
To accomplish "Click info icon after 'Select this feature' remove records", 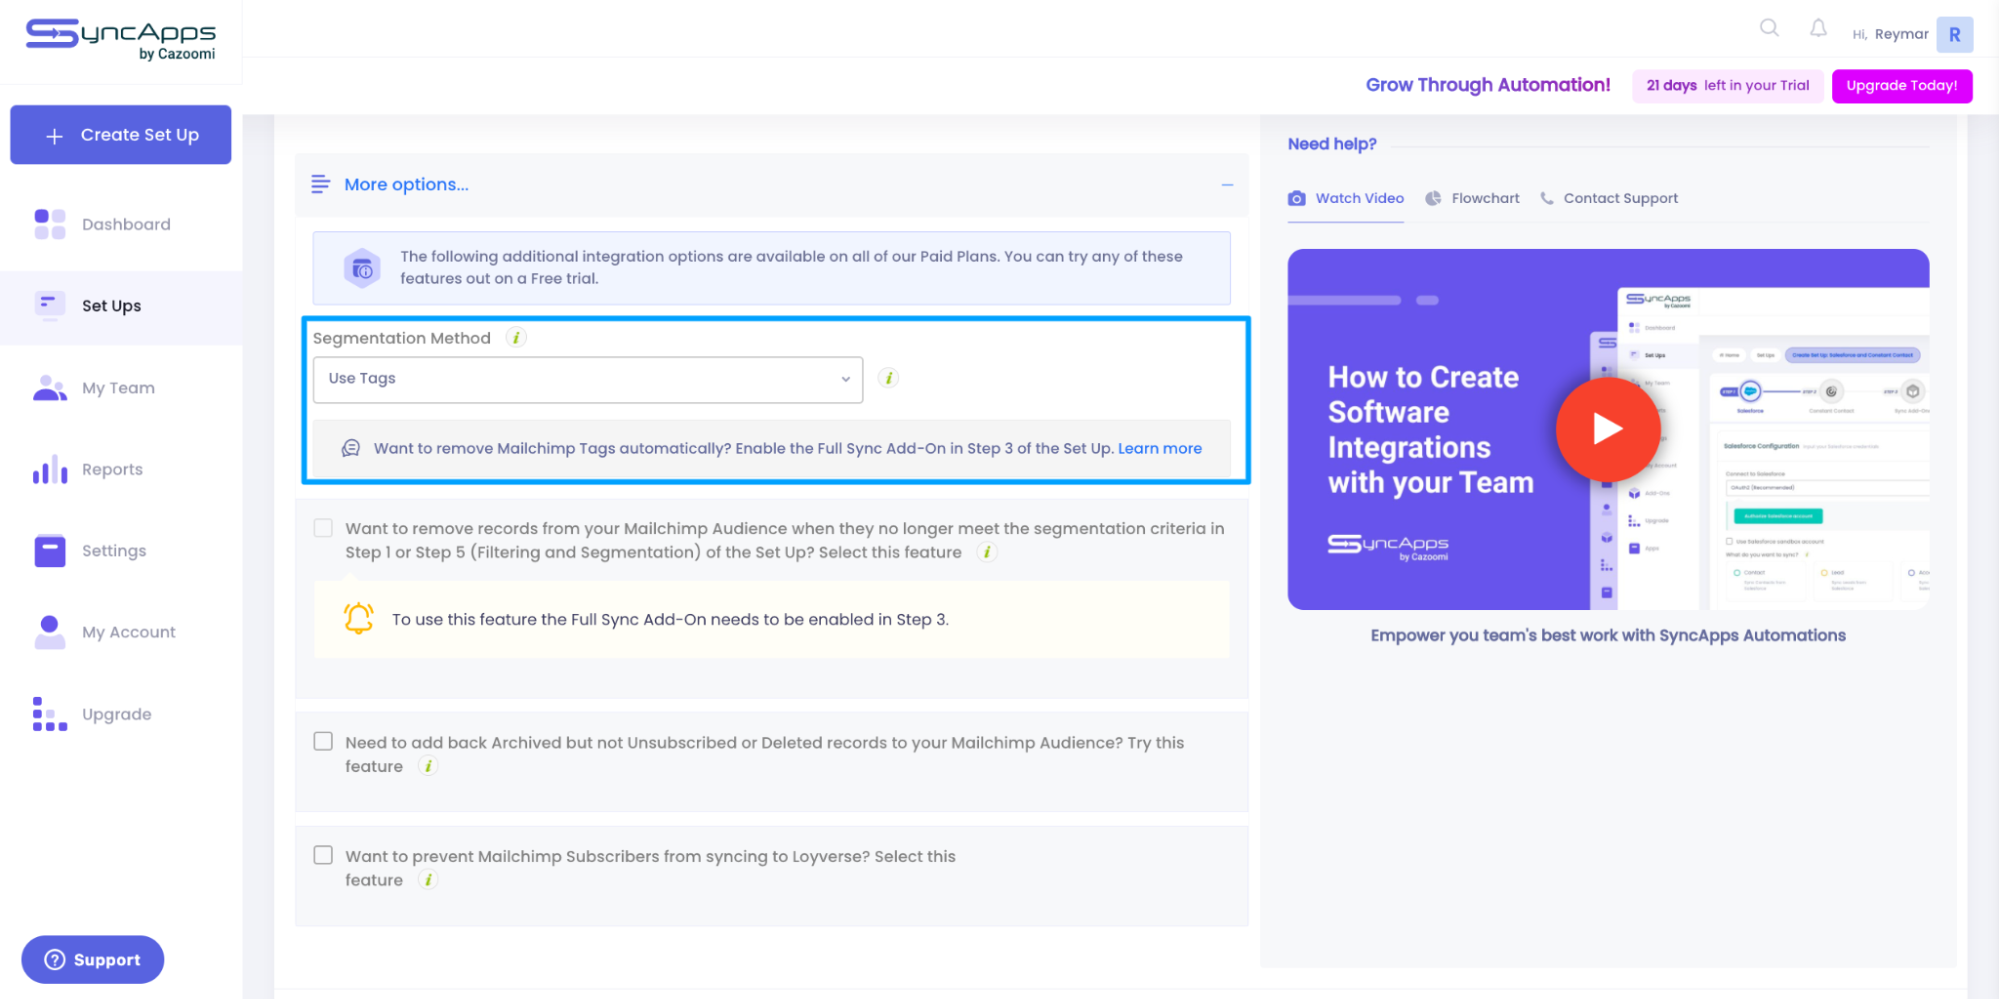I will click(987, 552).
